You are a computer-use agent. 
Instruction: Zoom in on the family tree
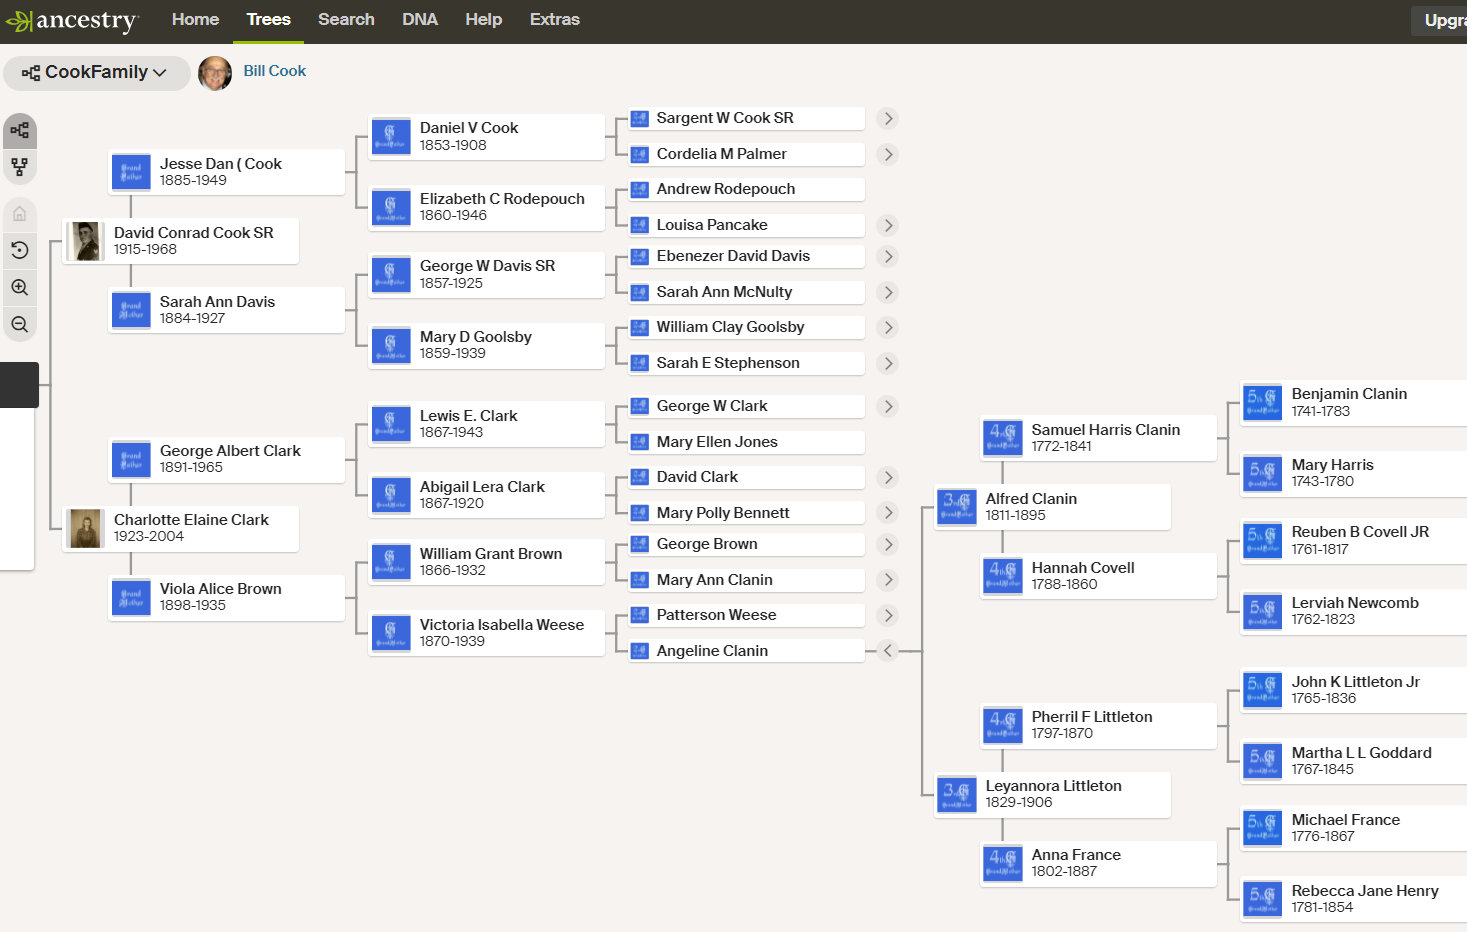pos(19,288)
